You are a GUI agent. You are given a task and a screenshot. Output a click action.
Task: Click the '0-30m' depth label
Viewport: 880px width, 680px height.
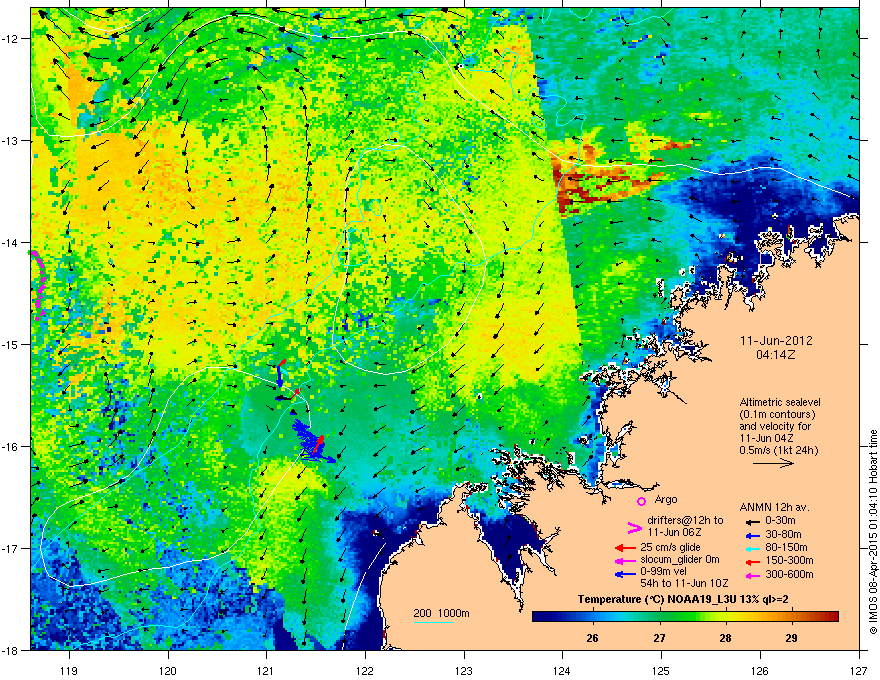[781, 521]
